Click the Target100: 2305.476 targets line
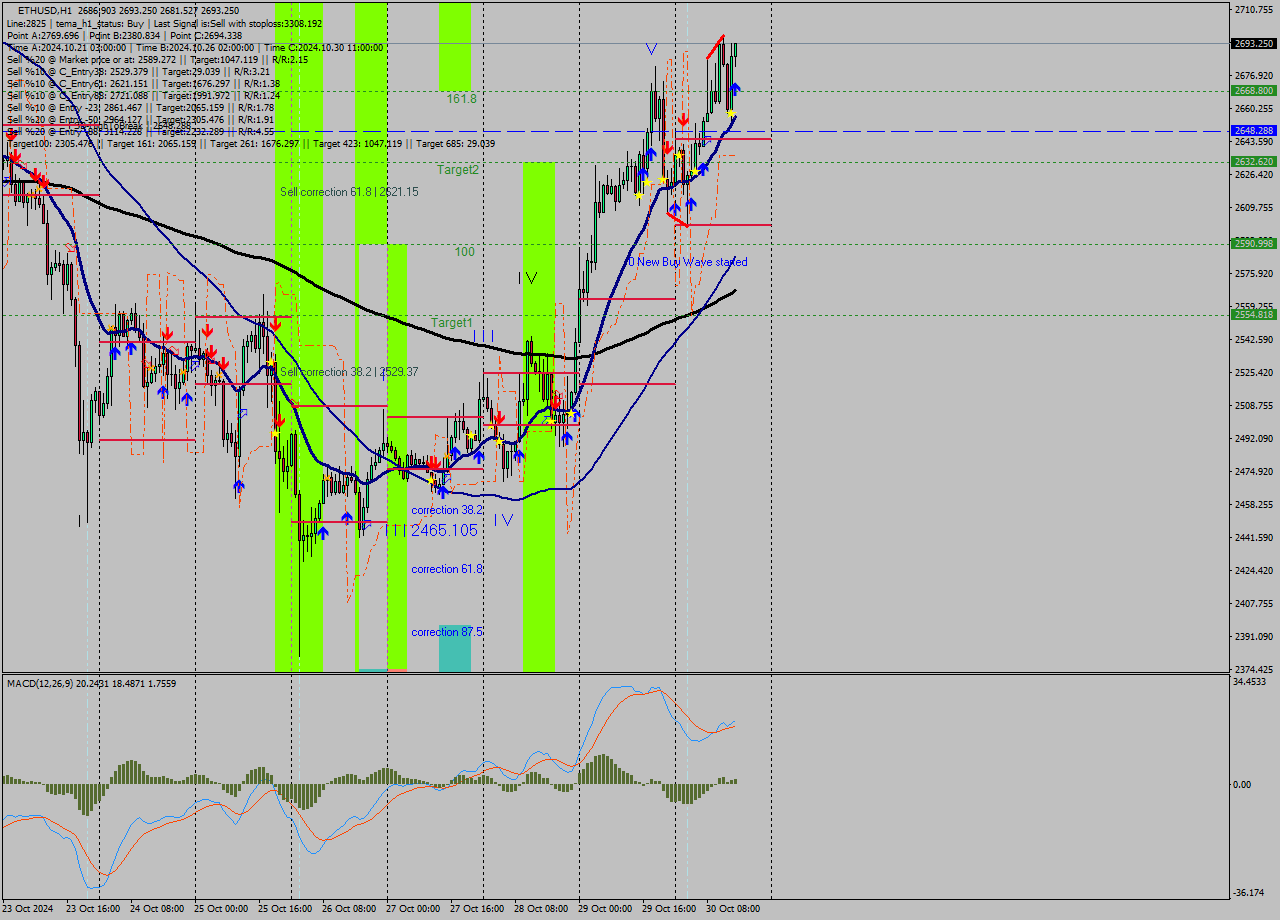Viewport: 1280px width, 920px height. tap(250, 143)
